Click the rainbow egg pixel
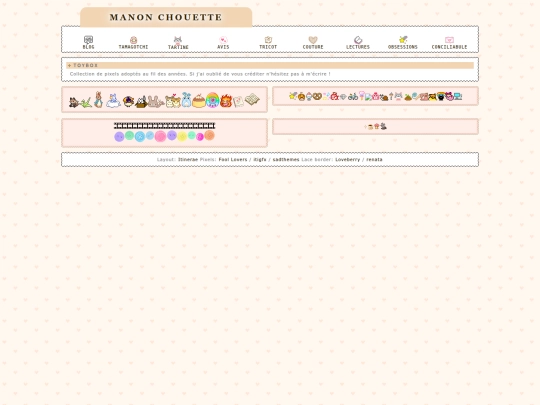The height and width of the screenshot is (405, 540). coord(212,100)
